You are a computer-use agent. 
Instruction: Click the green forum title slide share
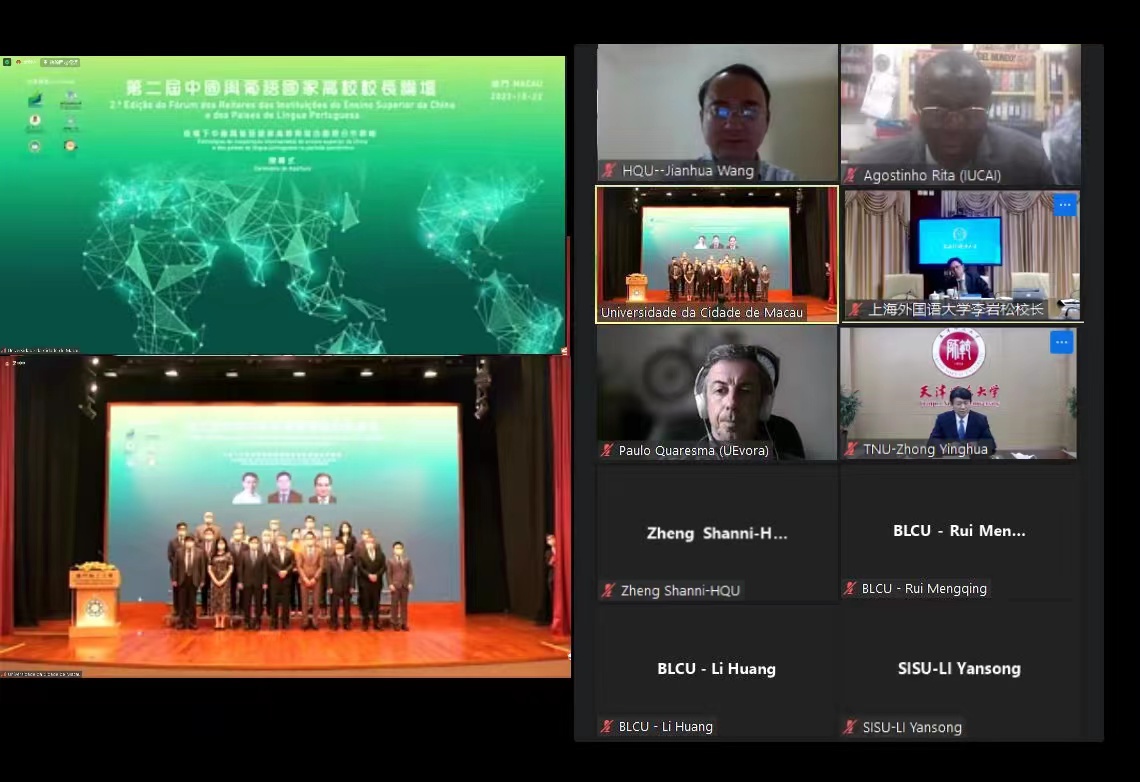click(283, 205)
